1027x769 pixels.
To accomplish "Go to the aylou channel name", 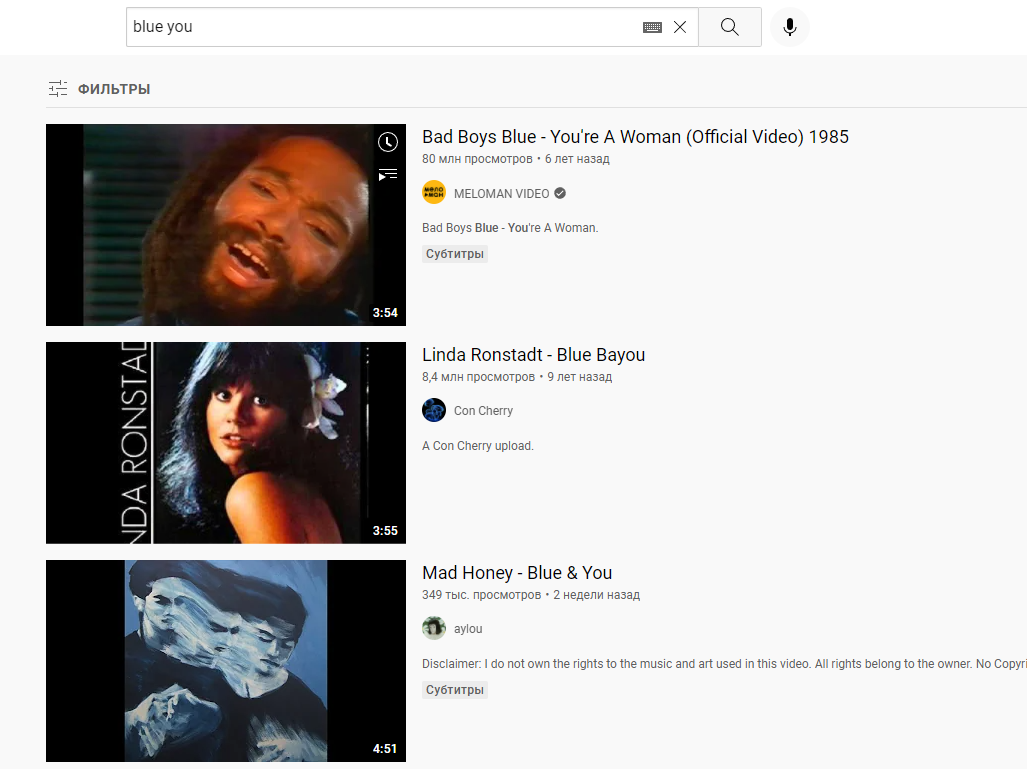I will tap(468, 629).
